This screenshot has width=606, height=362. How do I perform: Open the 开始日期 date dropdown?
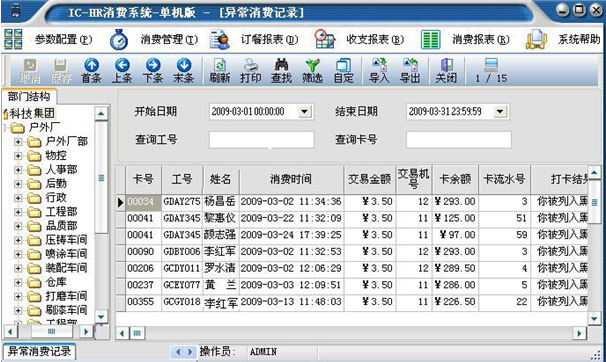(305, 112)
